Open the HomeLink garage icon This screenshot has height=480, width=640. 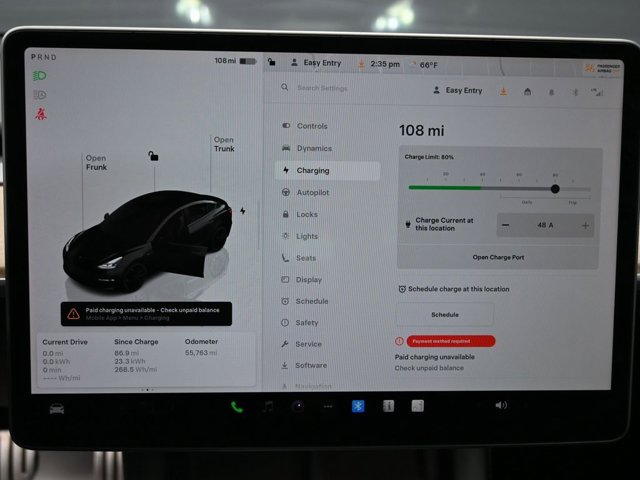point(527,92)
